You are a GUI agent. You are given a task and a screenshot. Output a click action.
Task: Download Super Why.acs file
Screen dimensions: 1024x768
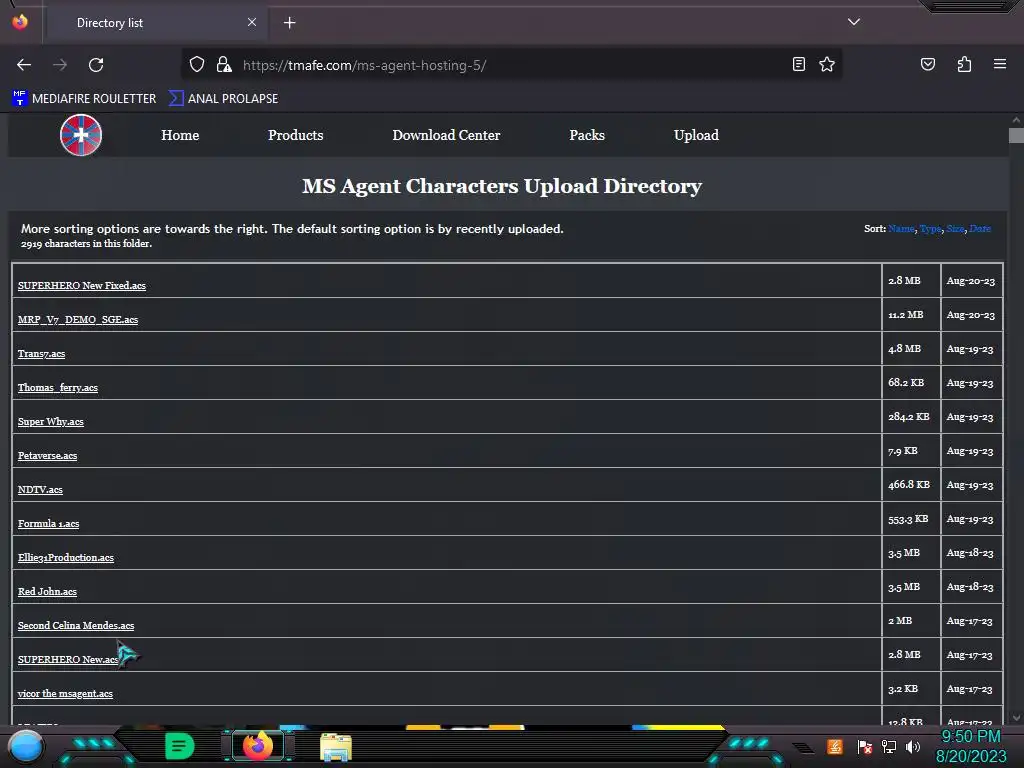point(50,421)
